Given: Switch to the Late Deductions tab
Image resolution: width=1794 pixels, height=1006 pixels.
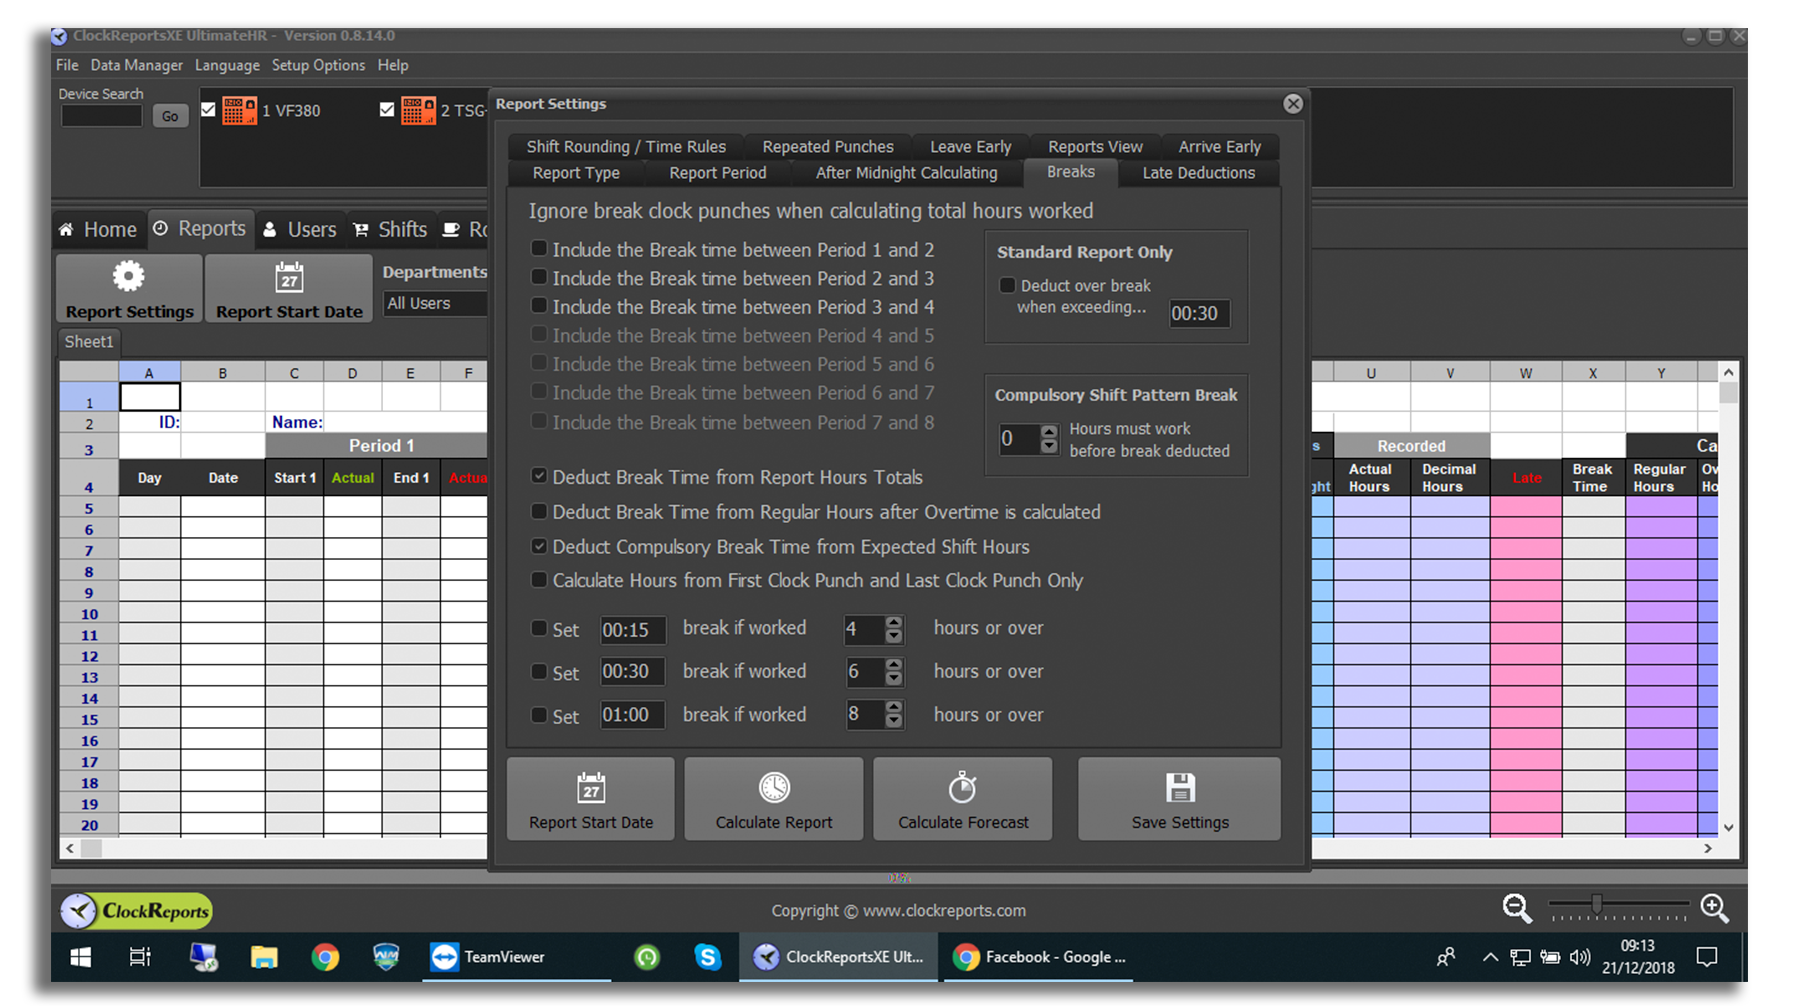Looking at the screenshot, I should click(1198, 173).
